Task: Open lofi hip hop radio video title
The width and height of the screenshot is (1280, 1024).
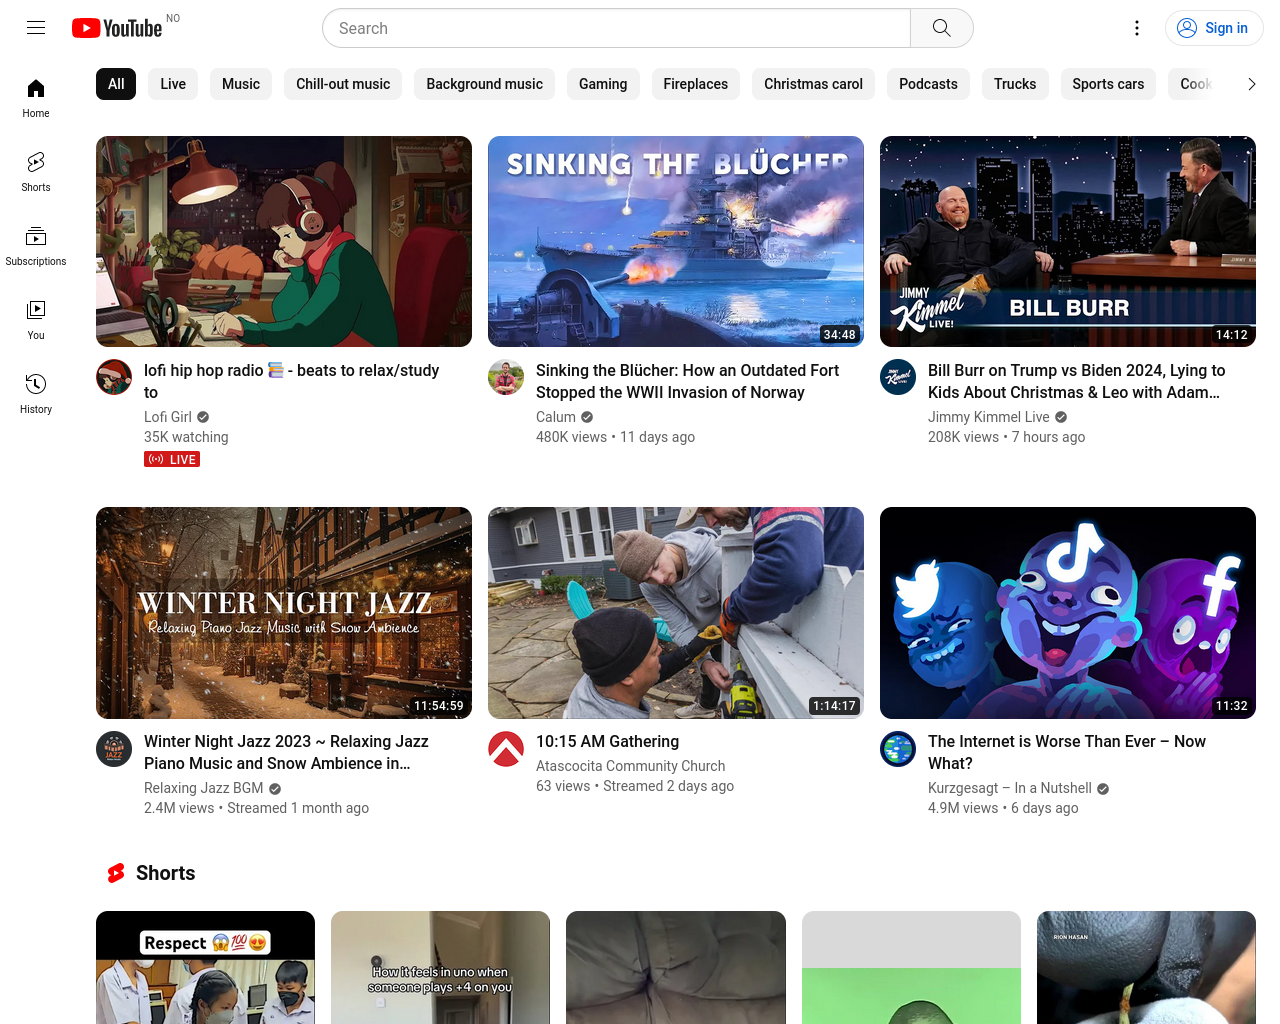Action: click(x=292, y=381)
